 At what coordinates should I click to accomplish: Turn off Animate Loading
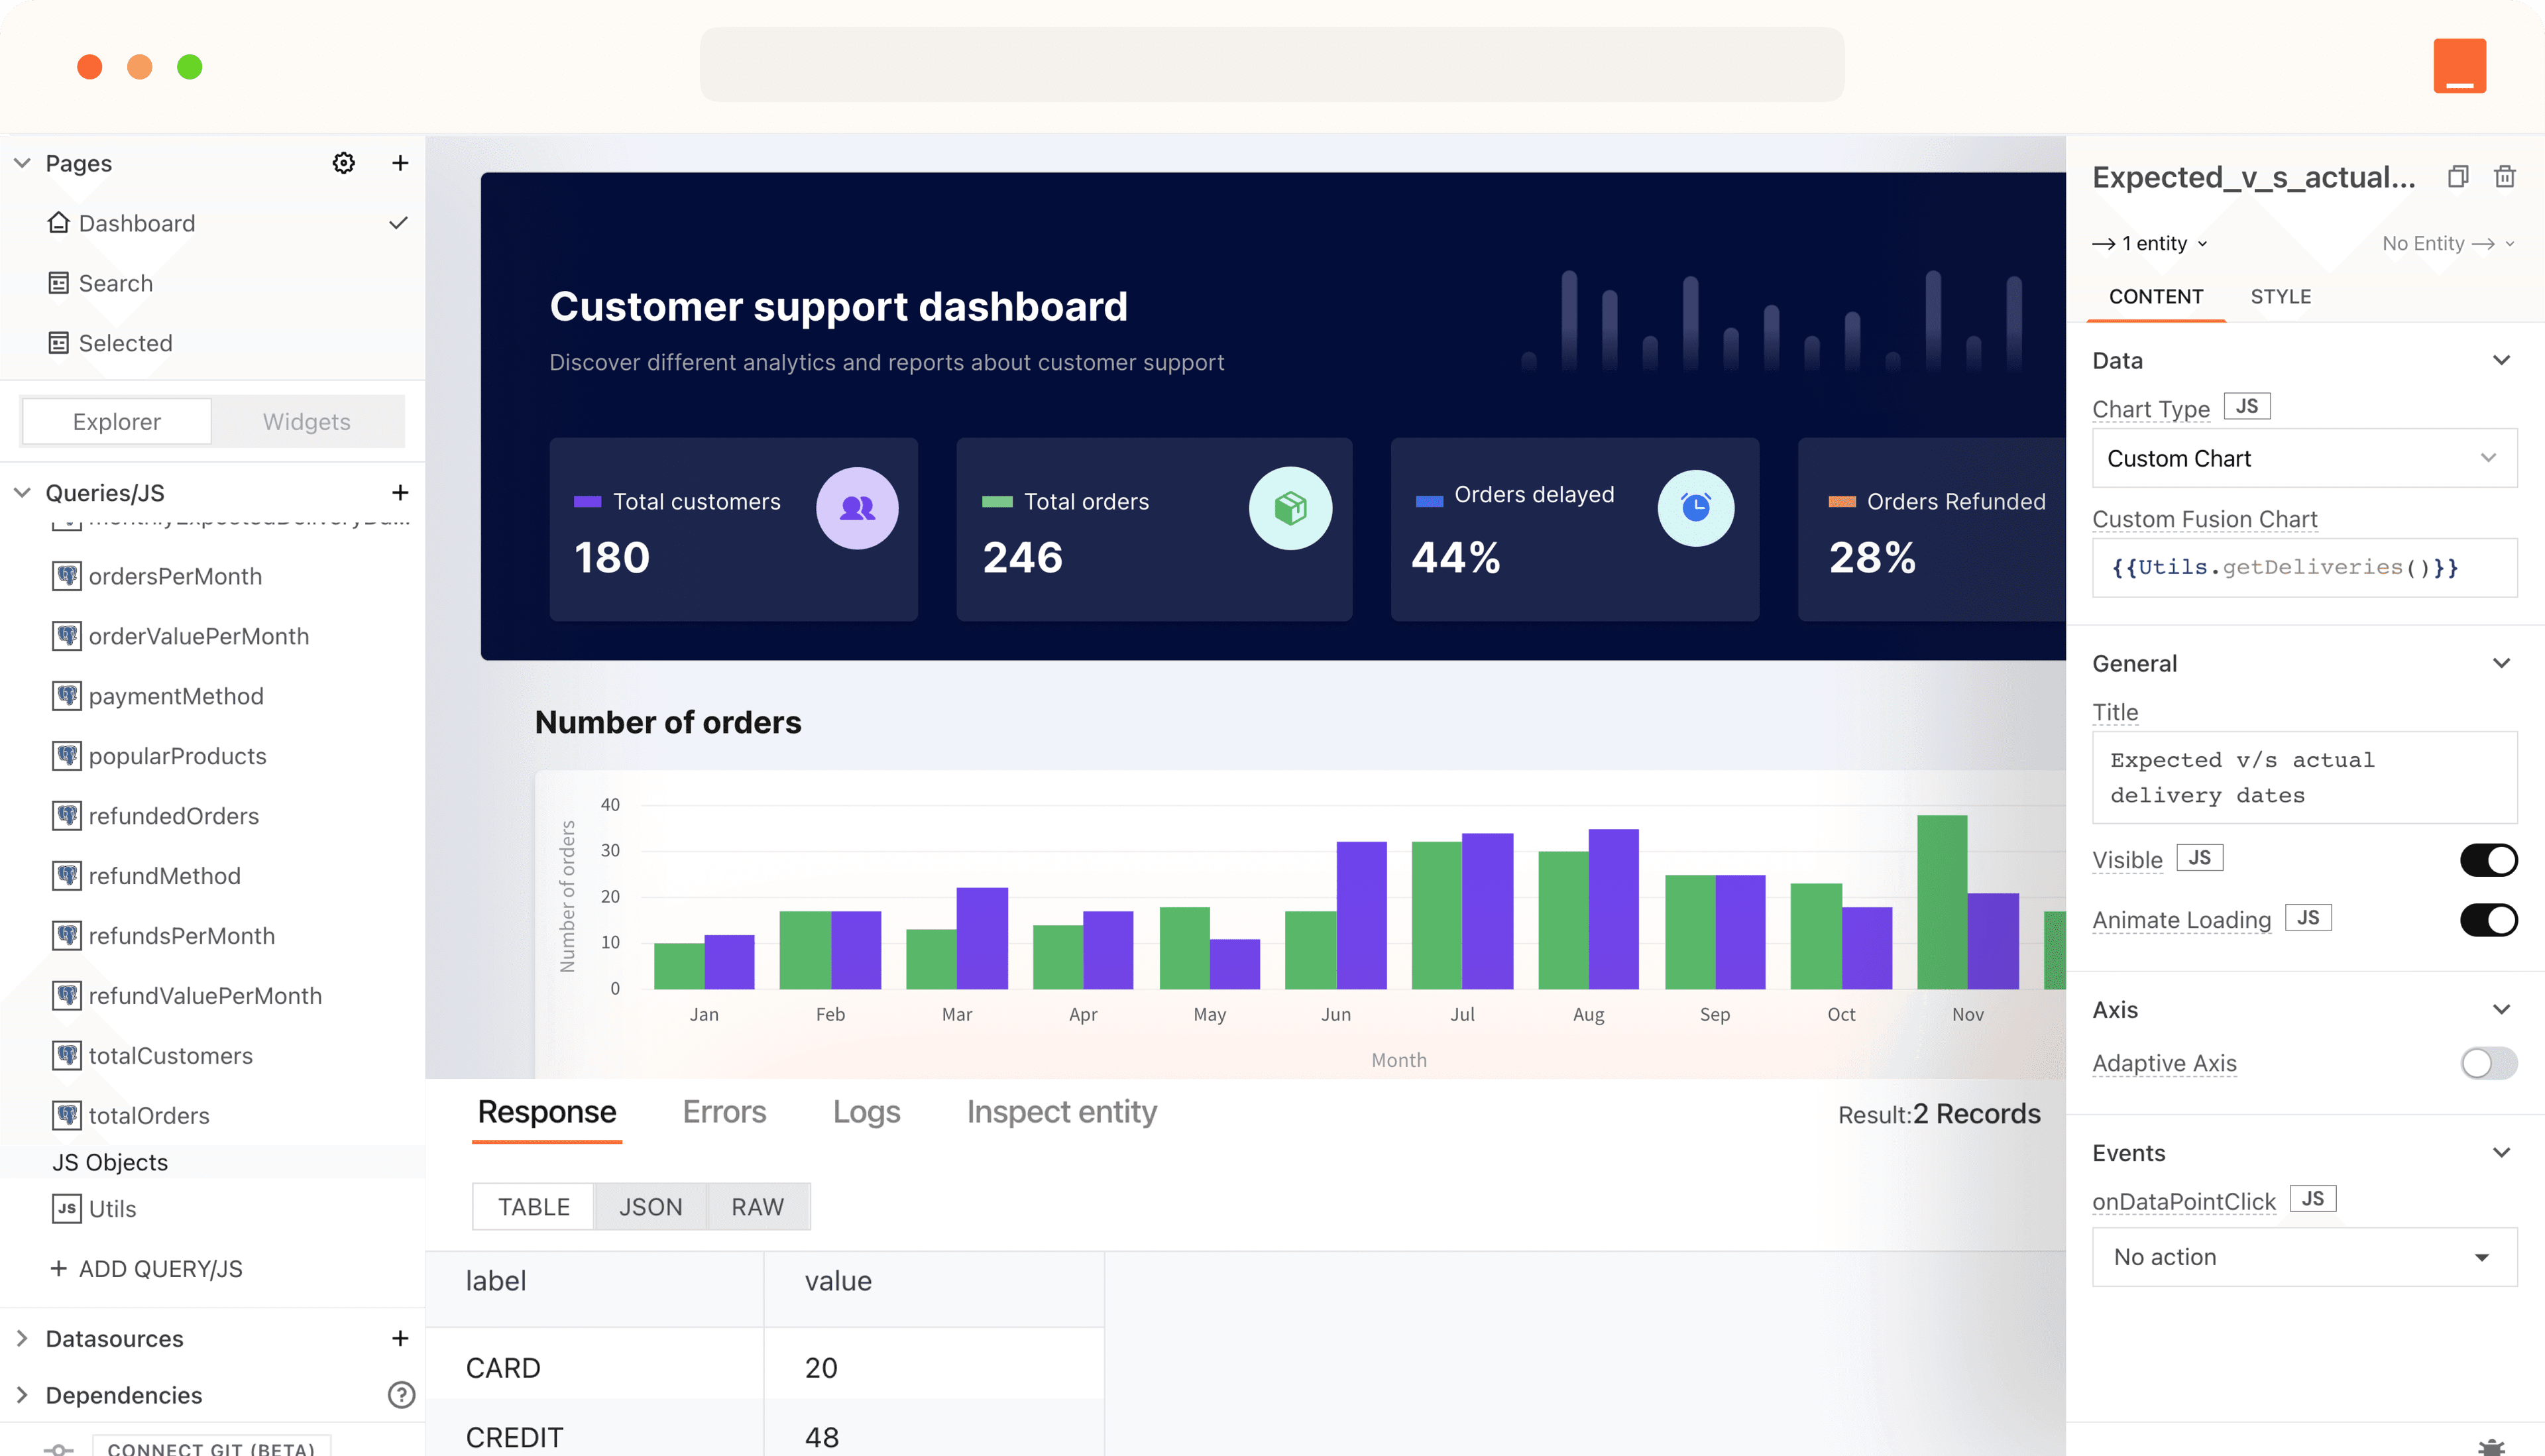[x=2489, y=919]
